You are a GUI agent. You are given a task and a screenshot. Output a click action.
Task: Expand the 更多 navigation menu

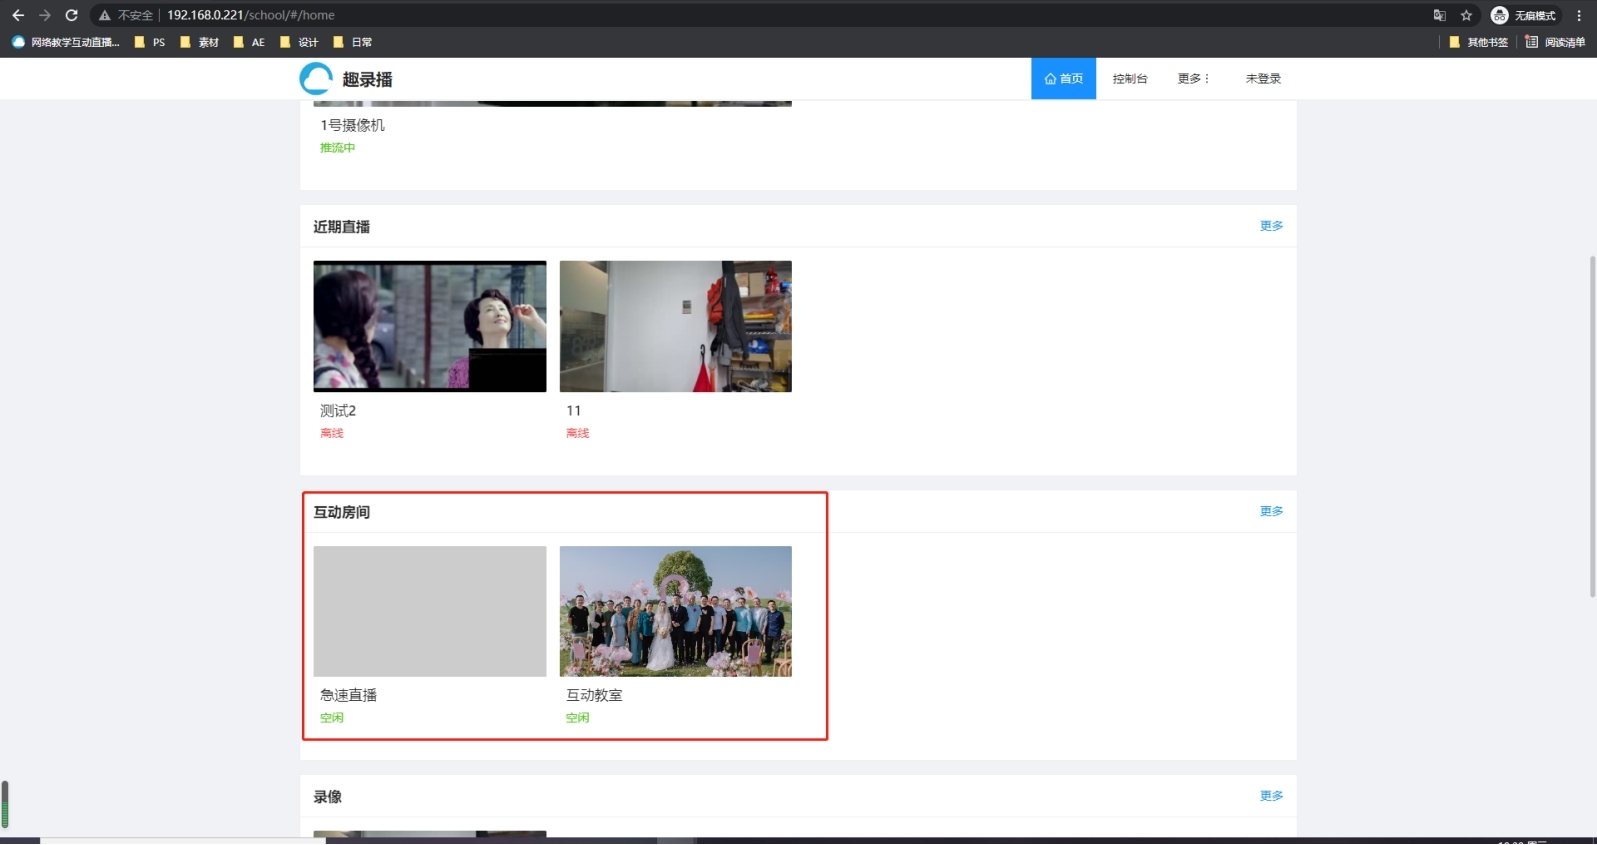click(x=1193, y=79)
